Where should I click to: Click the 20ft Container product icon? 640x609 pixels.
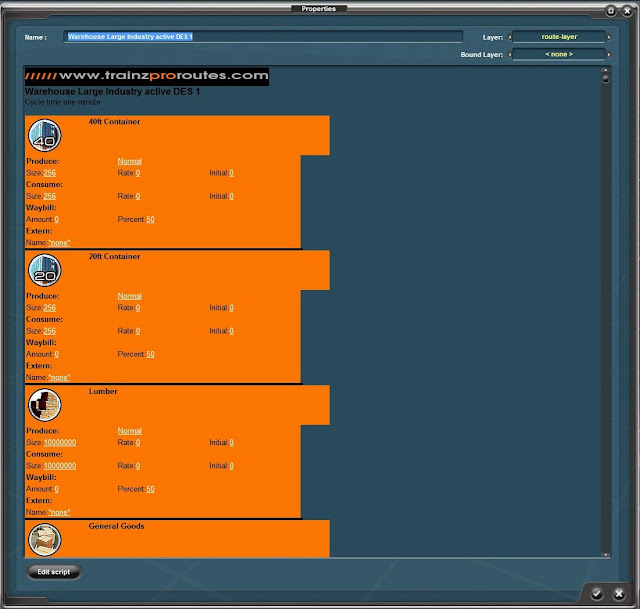click(x=44, y=270)
